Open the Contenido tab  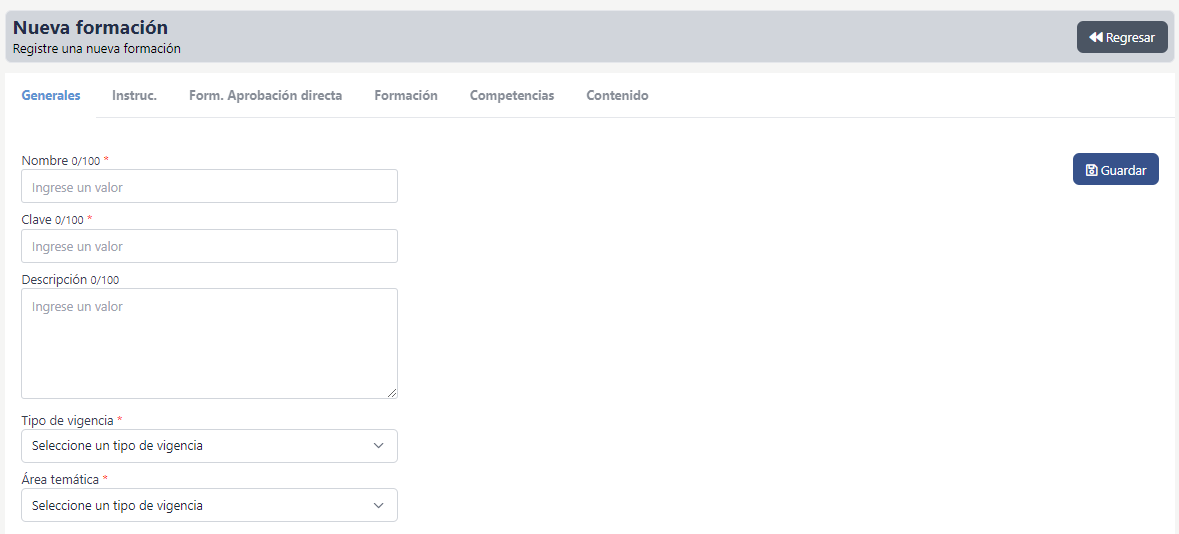[617, 96]
